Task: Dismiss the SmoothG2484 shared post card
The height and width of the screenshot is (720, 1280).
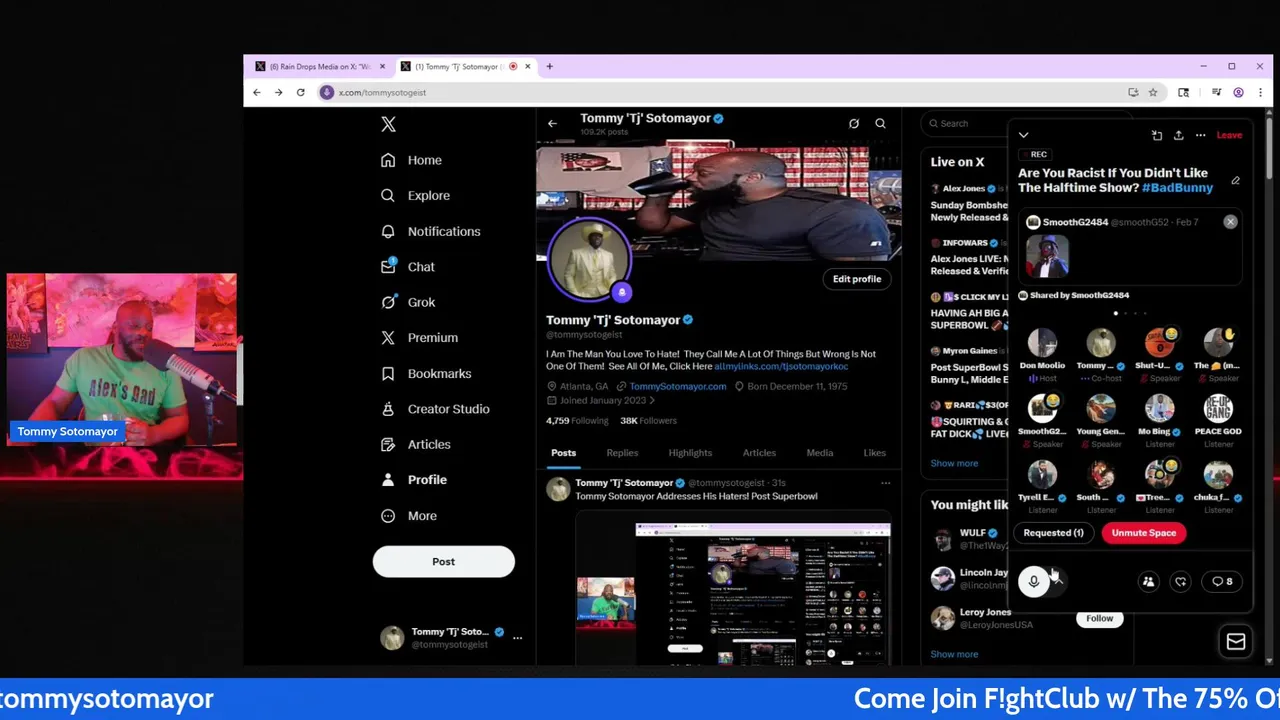Action: pos(1230,222)
